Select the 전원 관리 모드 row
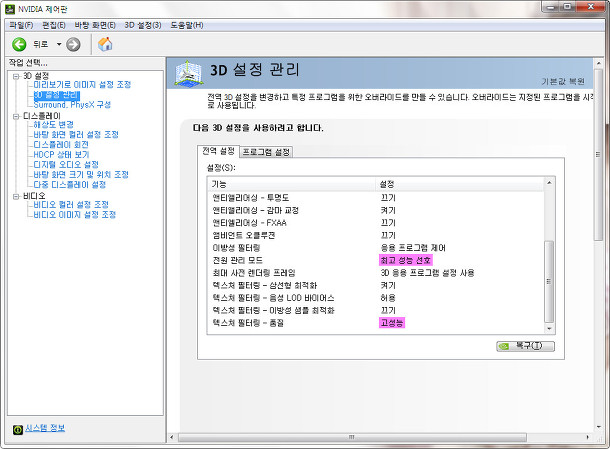The width and height of the screenshot is (610, 449). [x=376, y=260]
